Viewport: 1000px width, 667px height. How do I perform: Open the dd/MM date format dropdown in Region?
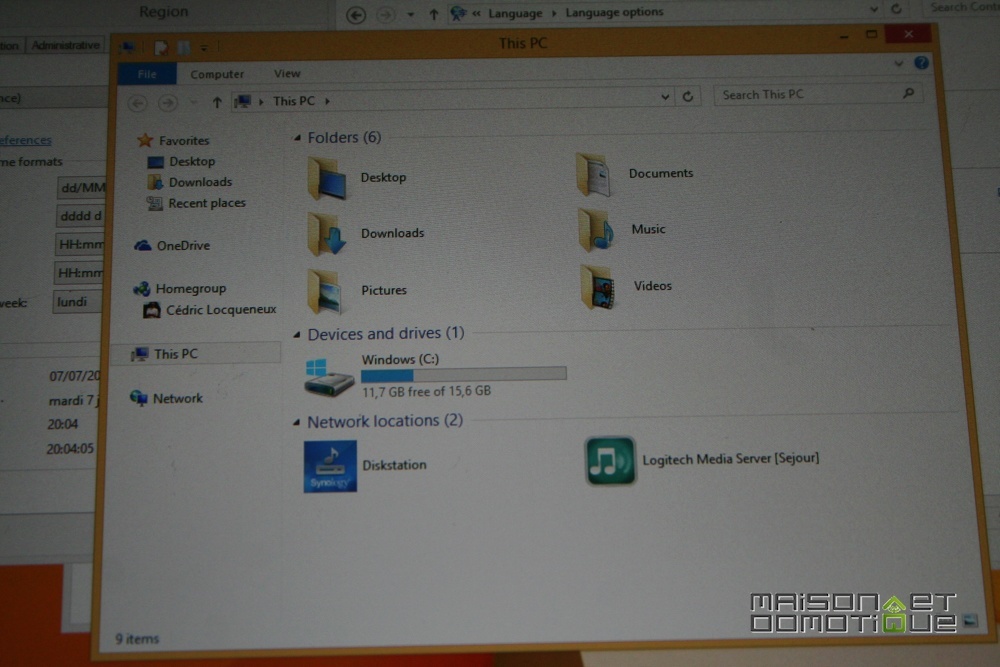[x=81, y=188]
